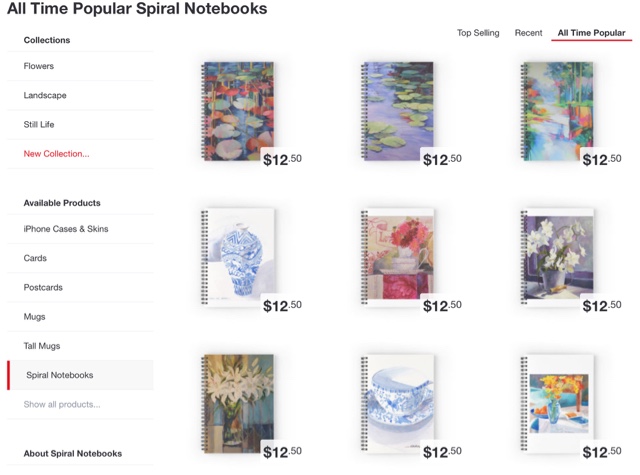Select the blue and white vase notebook
This screenshot has height=475, width=640.
(238, 257)
